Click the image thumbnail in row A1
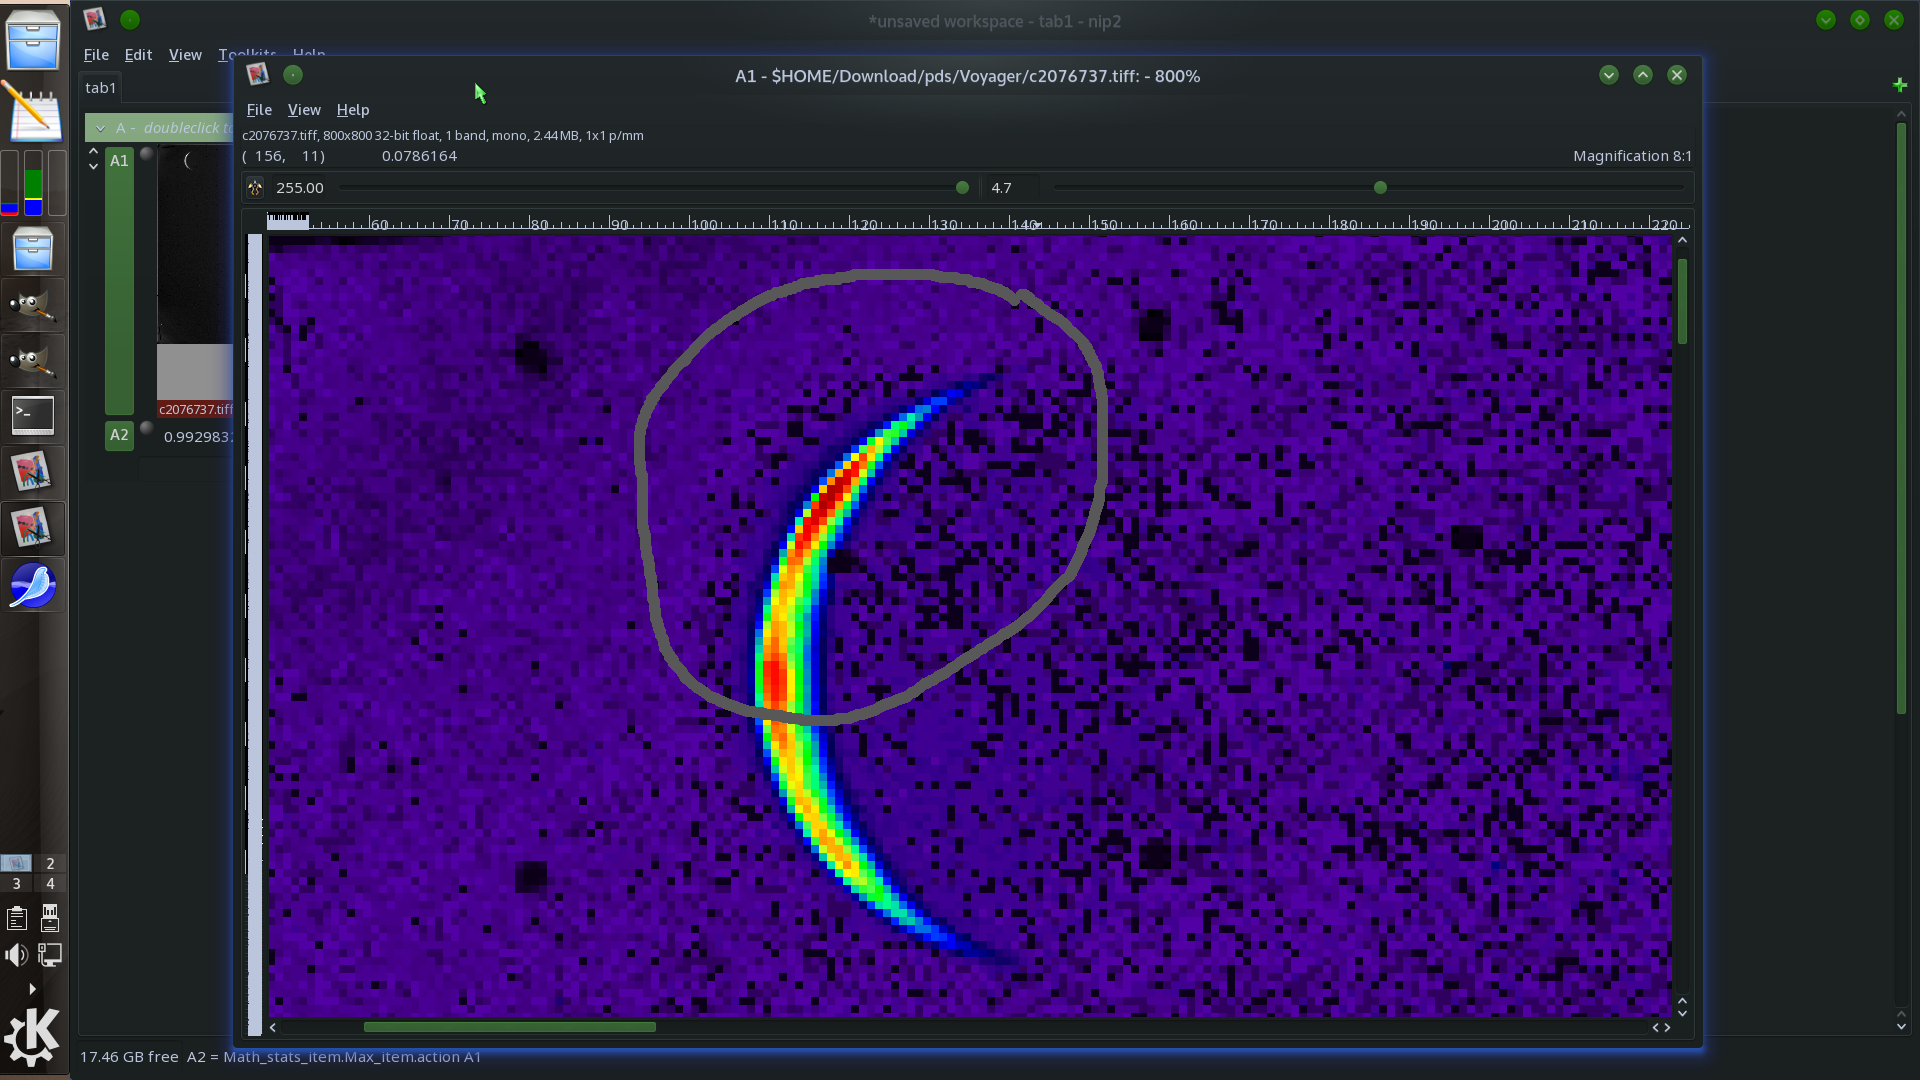 (195, 272)
